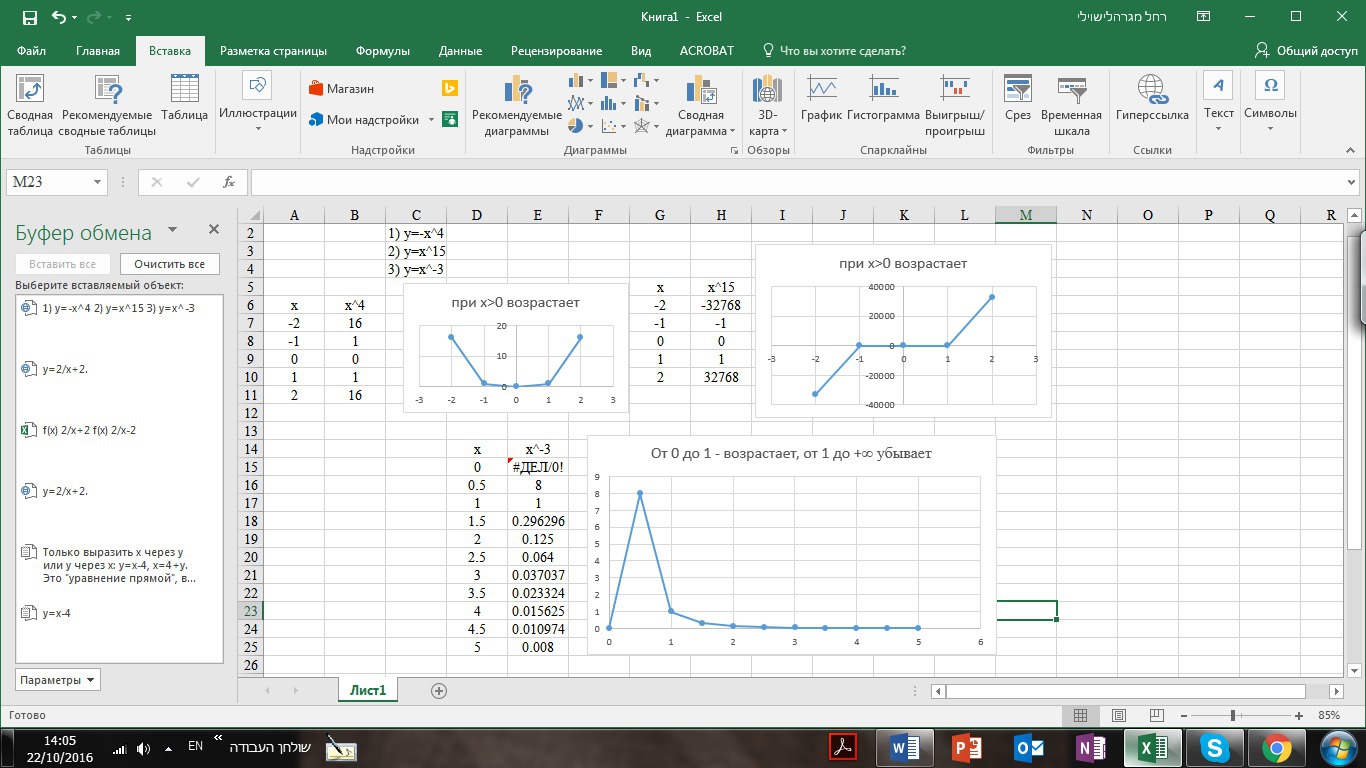Click the Сводная таблица (PivotTable) icon
This screenshot has width=1366, height=768.
(x=30, y=92)
